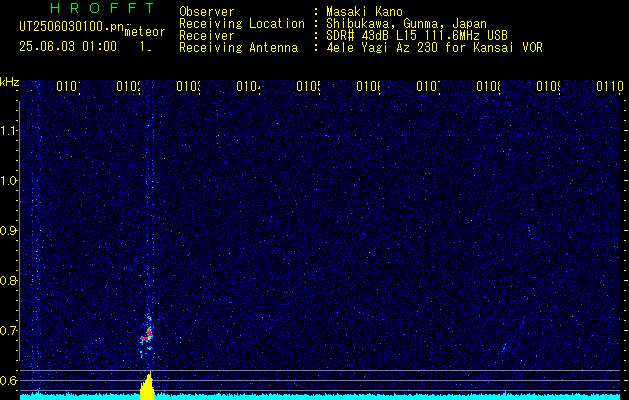The image size is (629, 400).
Task: Select the filename UT2506030100.pn text
Action: [x=72, y=27]
